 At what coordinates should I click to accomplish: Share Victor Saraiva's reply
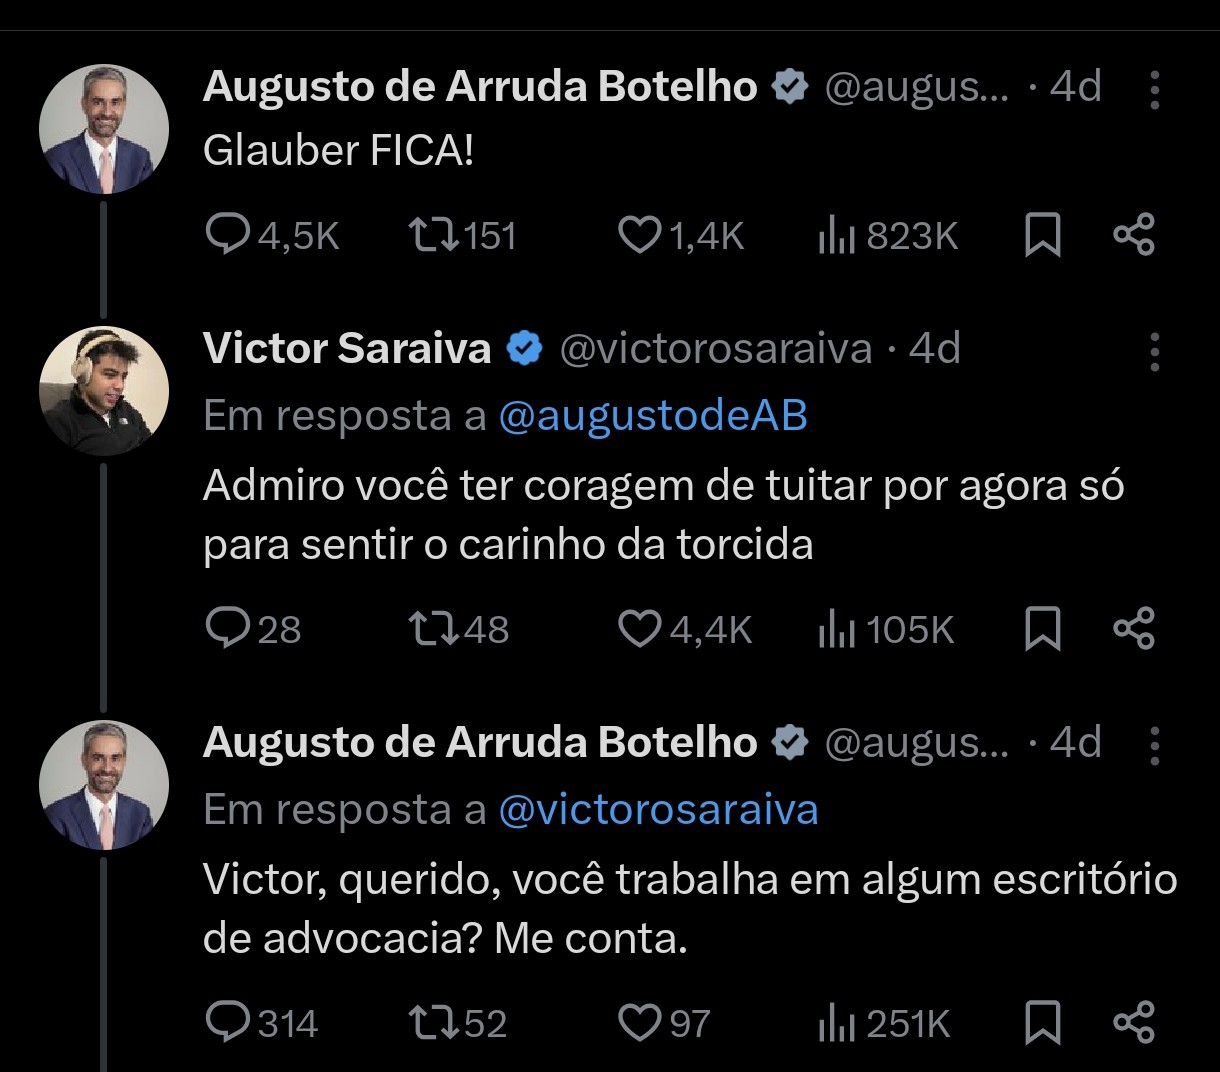[x=1134, y=629]
